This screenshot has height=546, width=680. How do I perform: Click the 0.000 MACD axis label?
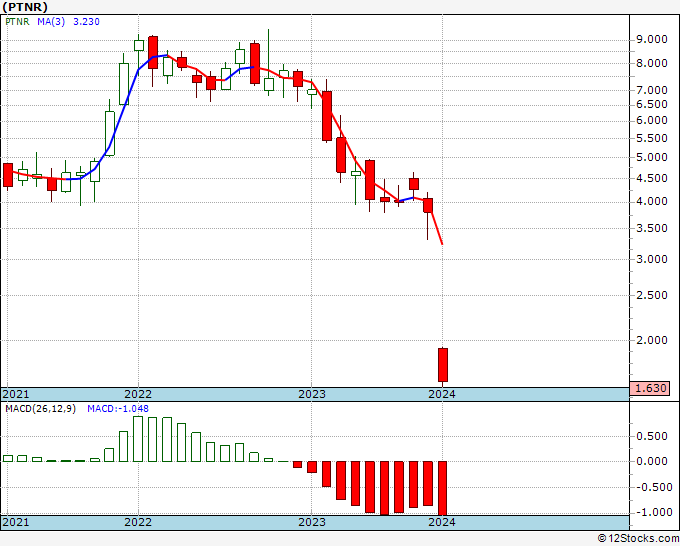click(x=651, y=461)
